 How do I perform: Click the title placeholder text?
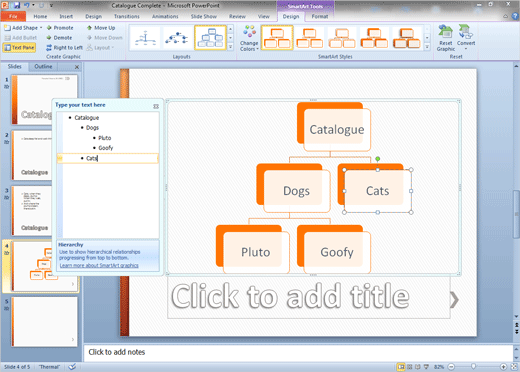(290, 296)
